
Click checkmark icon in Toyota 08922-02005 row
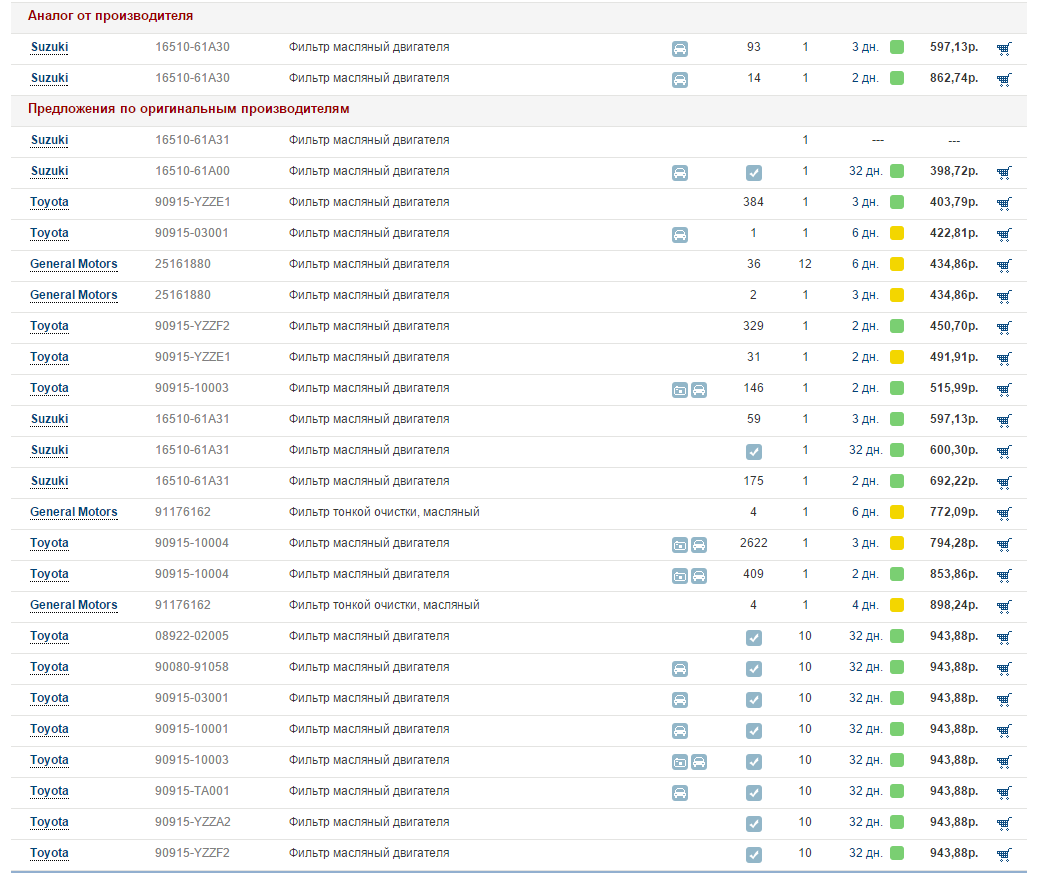click(754, 637)
